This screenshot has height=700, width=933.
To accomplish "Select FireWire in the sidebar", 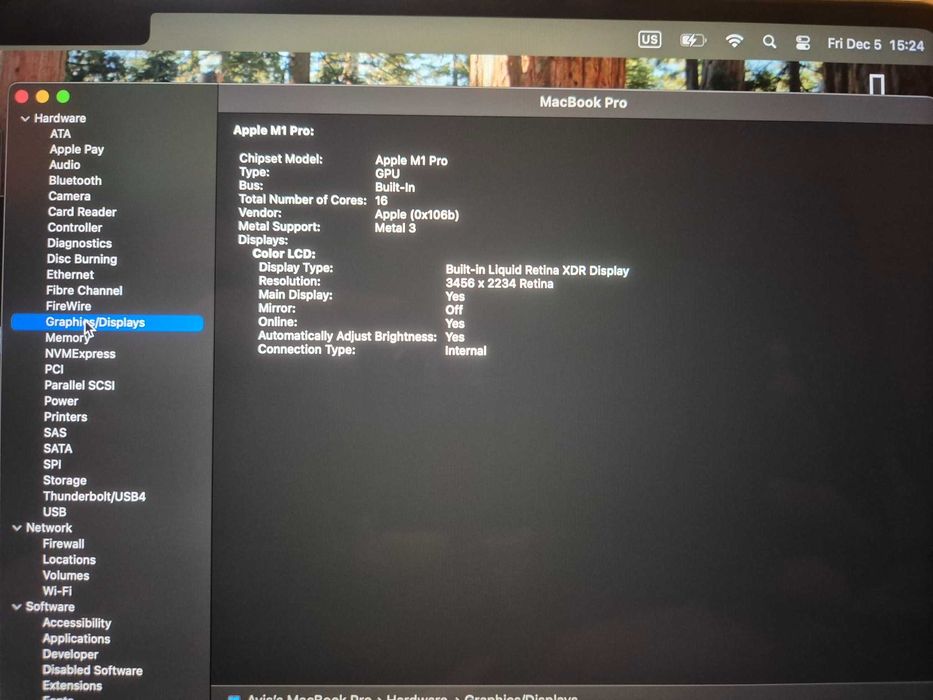I will (68, 306).
